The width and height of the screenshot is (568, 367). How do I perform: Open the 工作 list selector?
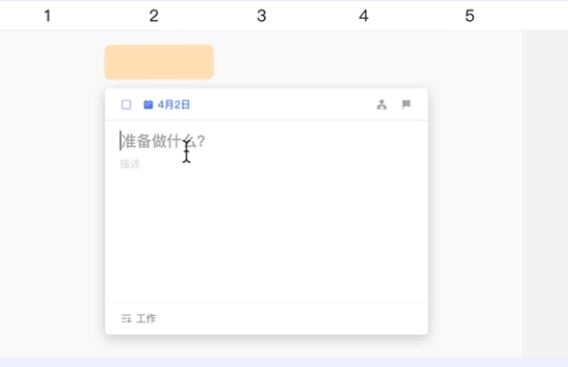(x=139, y=318)
